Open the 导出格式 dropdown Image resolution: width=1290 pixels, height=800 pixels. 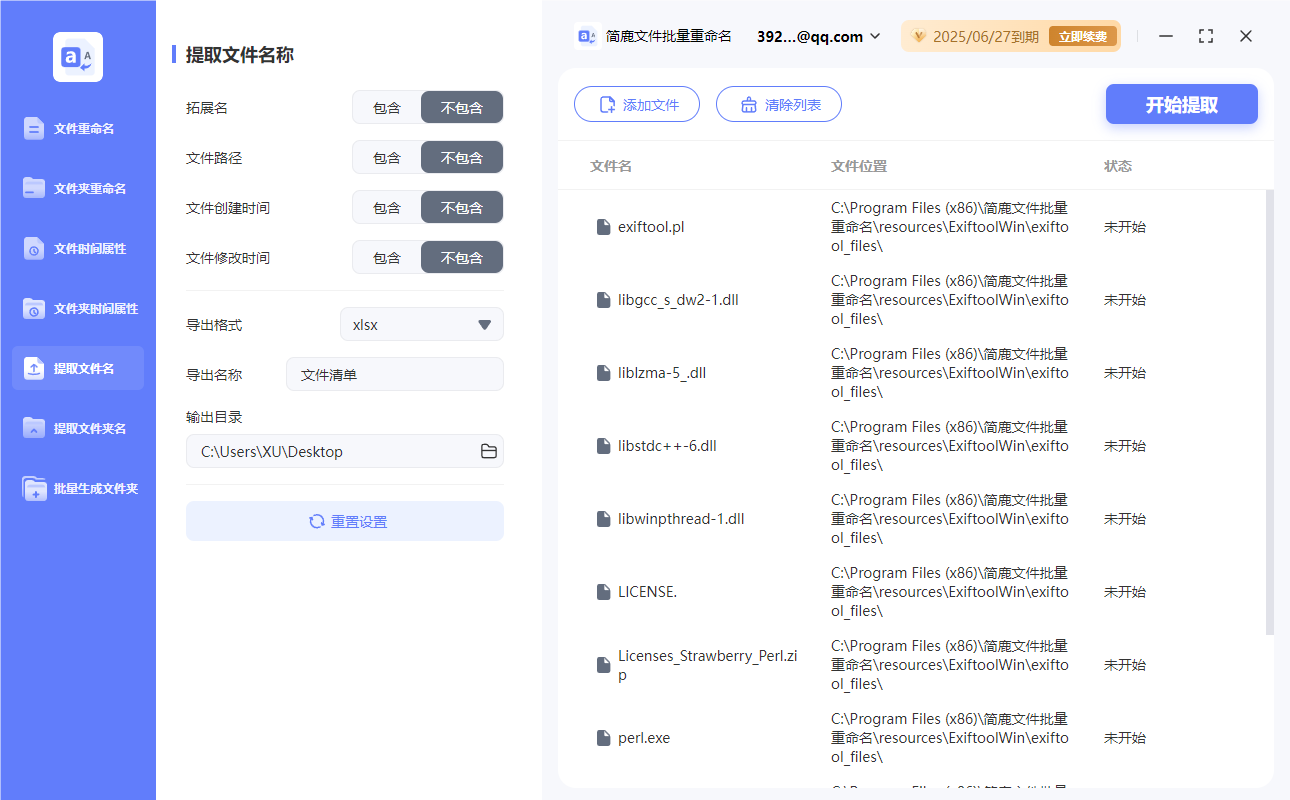421,324
